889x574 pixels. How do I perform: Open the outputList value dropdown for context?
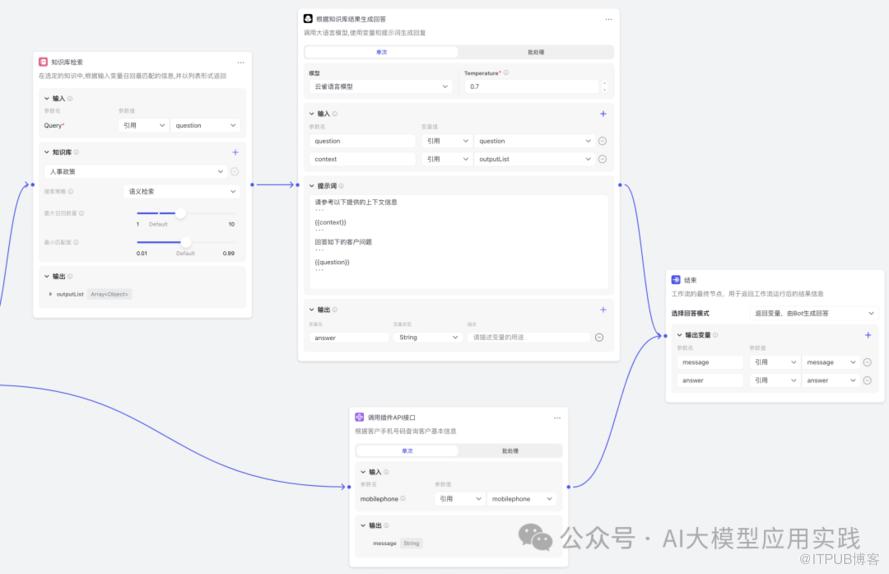click(x=535, y=159)
